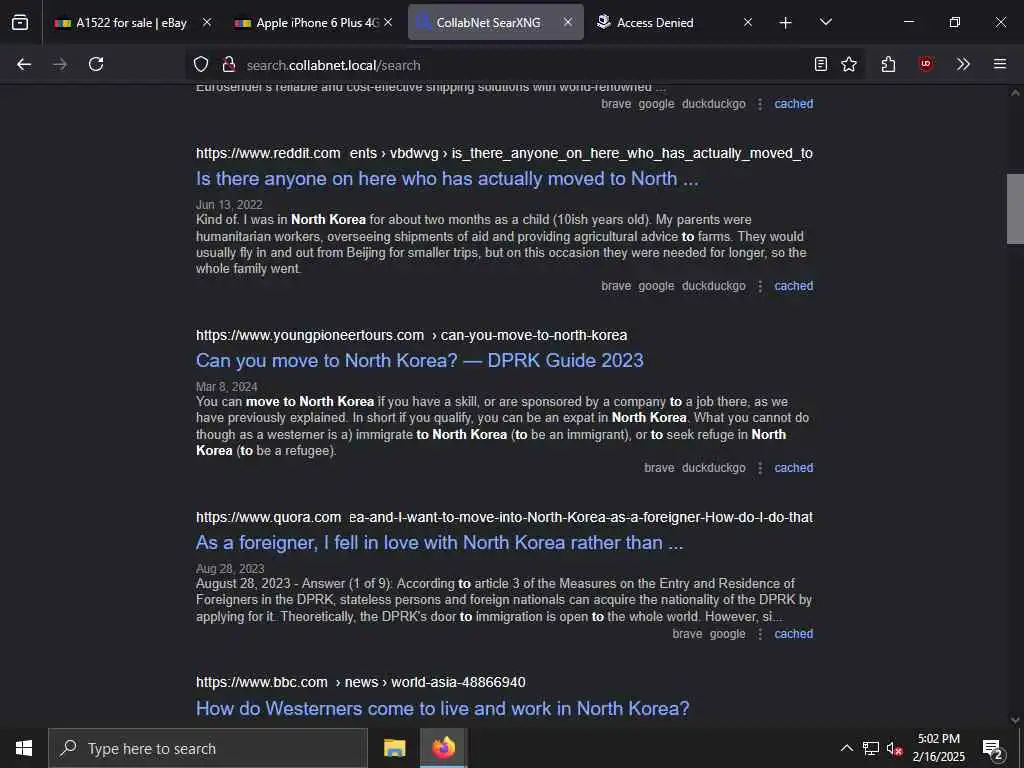Click the muted volume tray icon
Image resolution: width=1024 pixels, height=768 pixels.
(894, 748)
